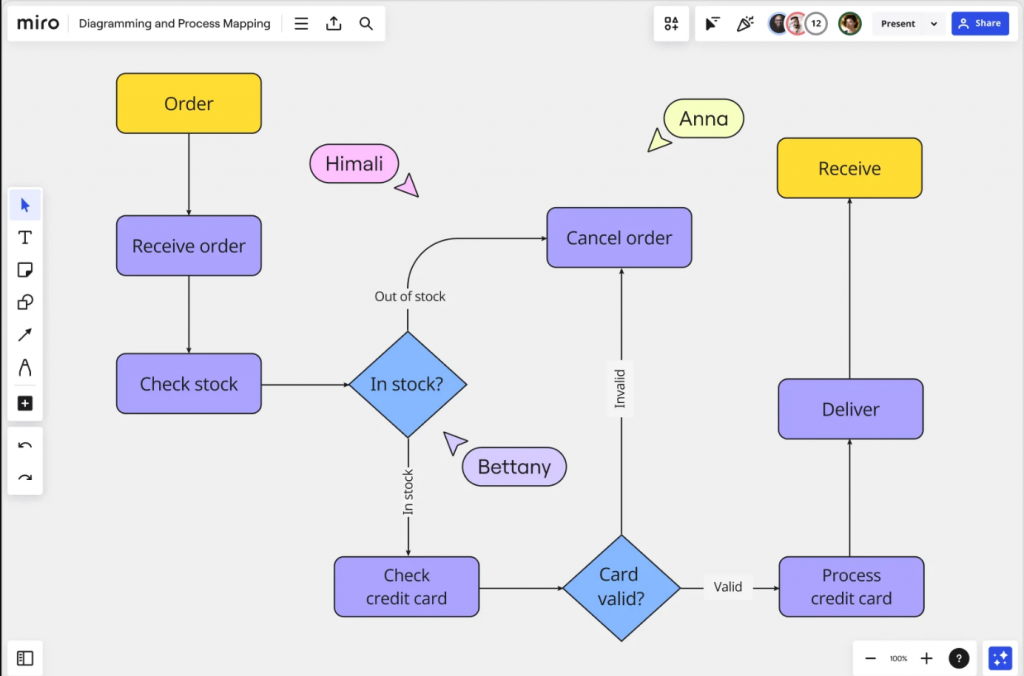
Task: Open the export options via upload icon
Action: click(333, 22)
